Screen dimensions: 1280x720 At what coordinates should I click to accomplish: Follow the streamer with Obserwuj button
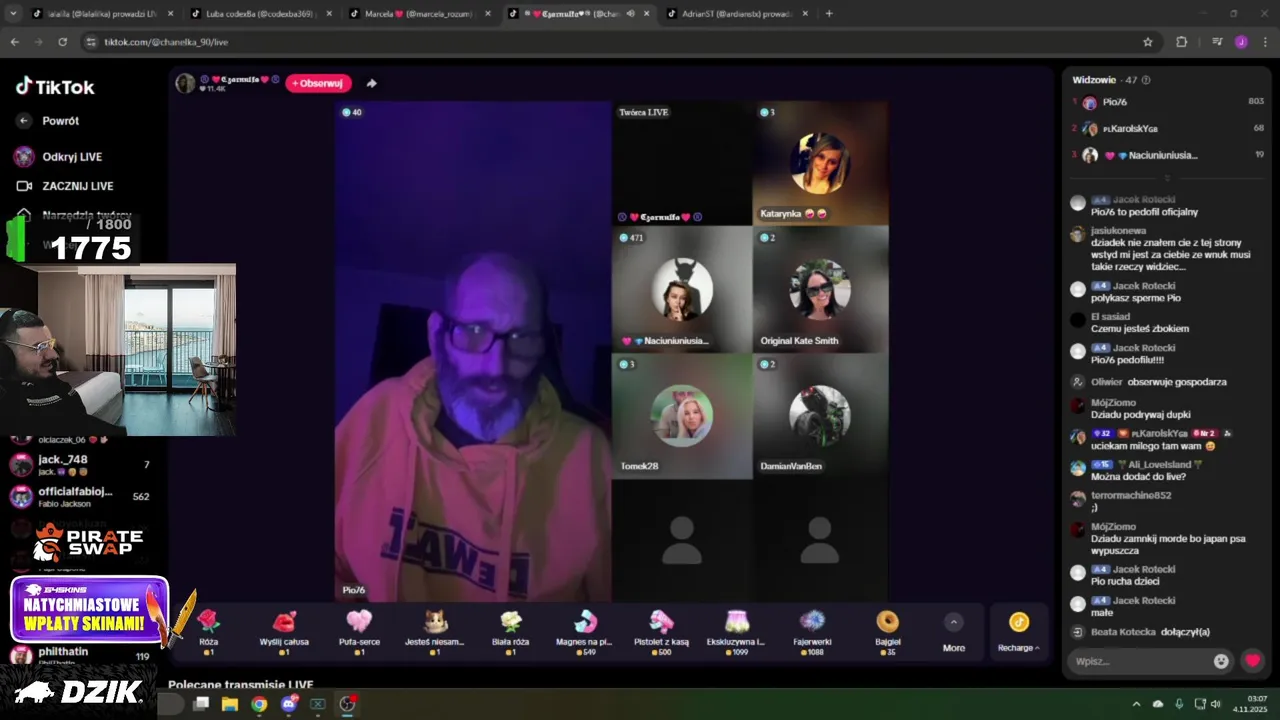click(318, 83)
